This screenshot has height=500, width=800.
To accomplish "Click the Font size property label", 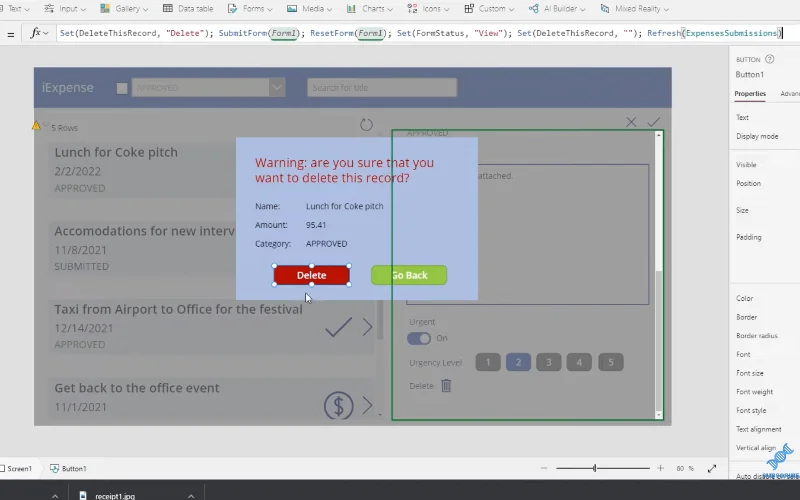I will pos(749,373).
